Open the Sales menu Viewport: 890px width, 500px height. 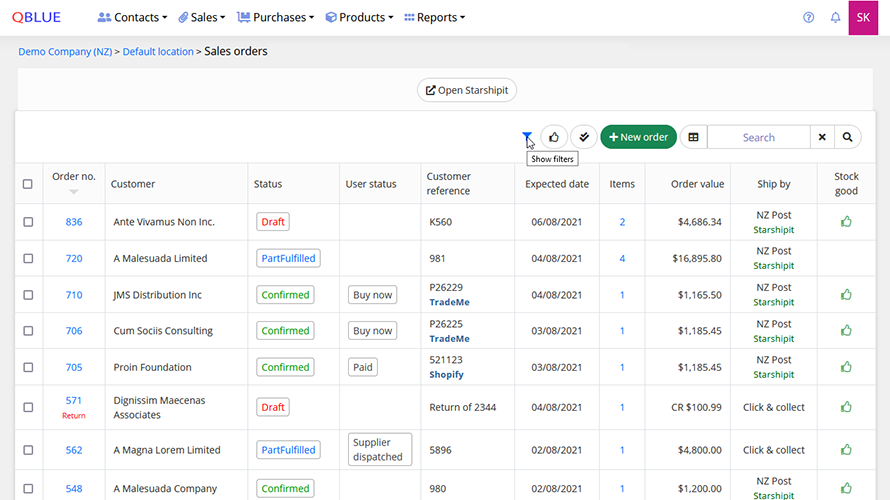(201, 18)
